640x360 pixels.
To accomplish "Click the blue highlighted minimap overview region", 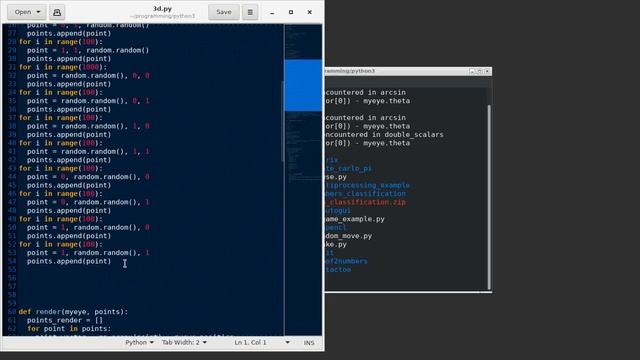I will coord(303,85).
